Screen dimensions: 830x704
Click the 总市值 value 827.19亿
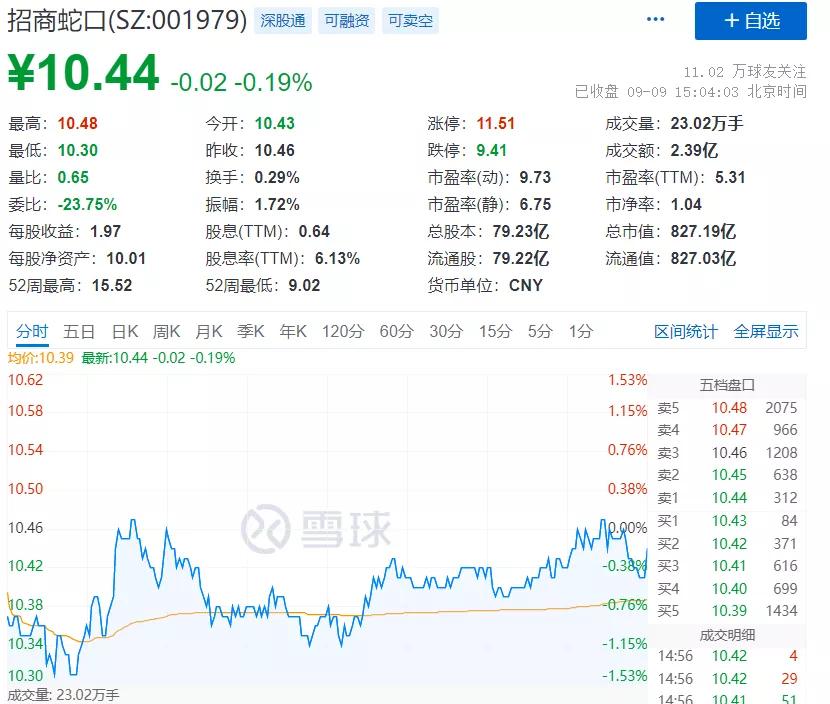703,231
